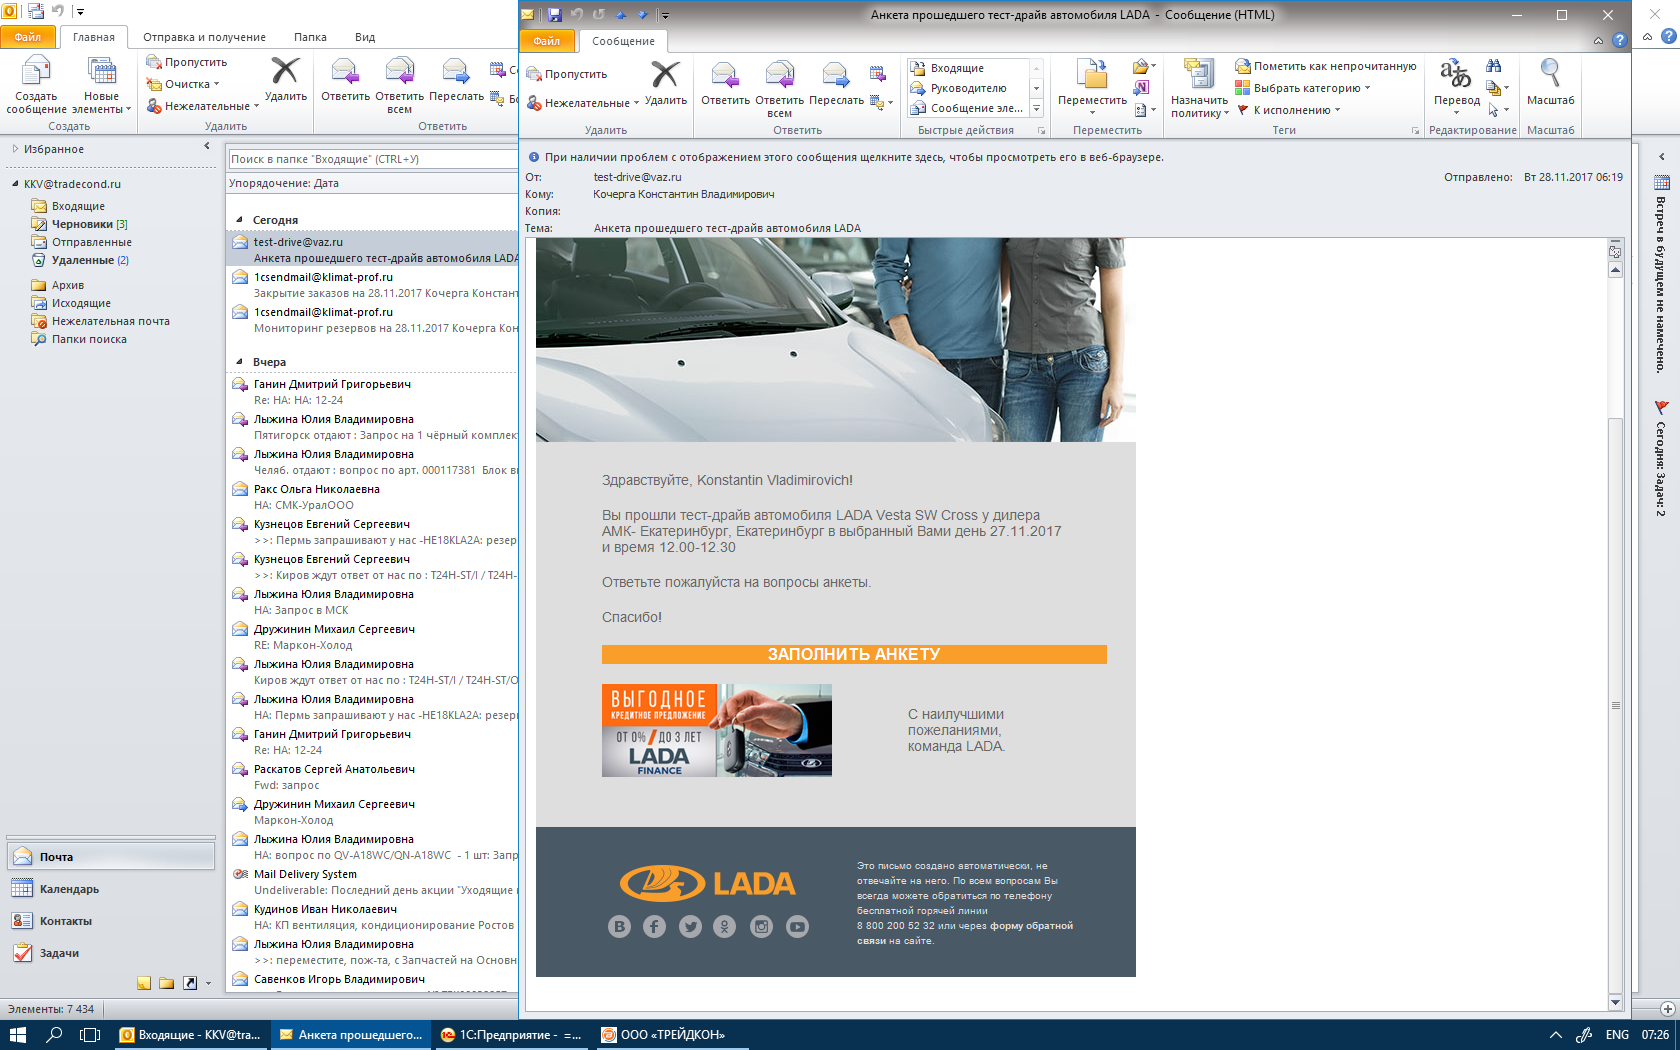Click Ignore (Пропустить) in main Outlook window ribbon
This screenshot has width=1680, height=1050.
[187, 62]
